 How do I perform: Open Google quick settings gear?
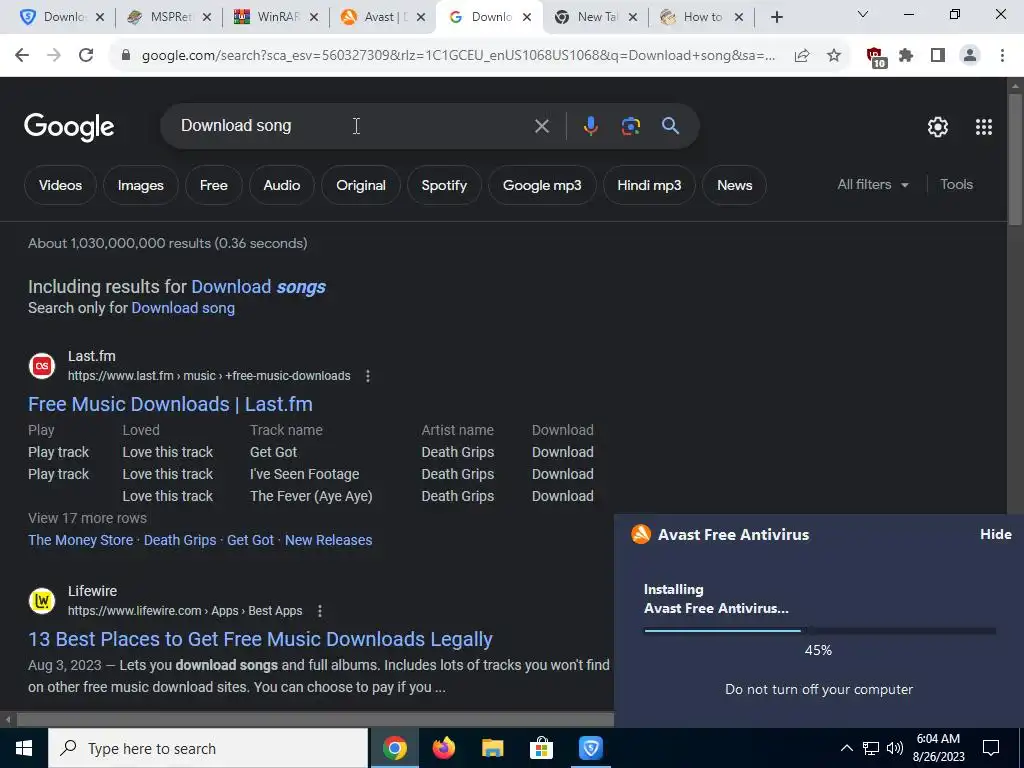(938, 127)
